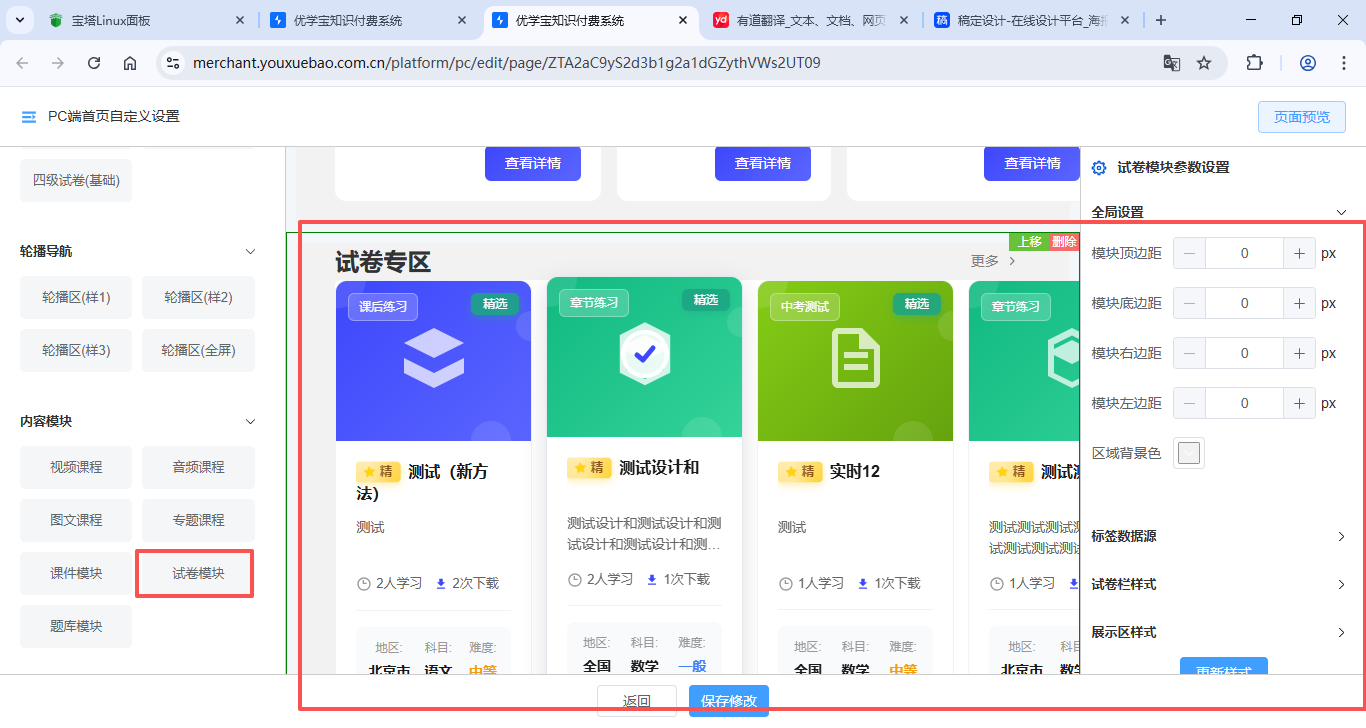The width and height of the screenshot is (1366, 728).
Task: Collapse the 轮播导航 section
Action: tap(251, 252)
